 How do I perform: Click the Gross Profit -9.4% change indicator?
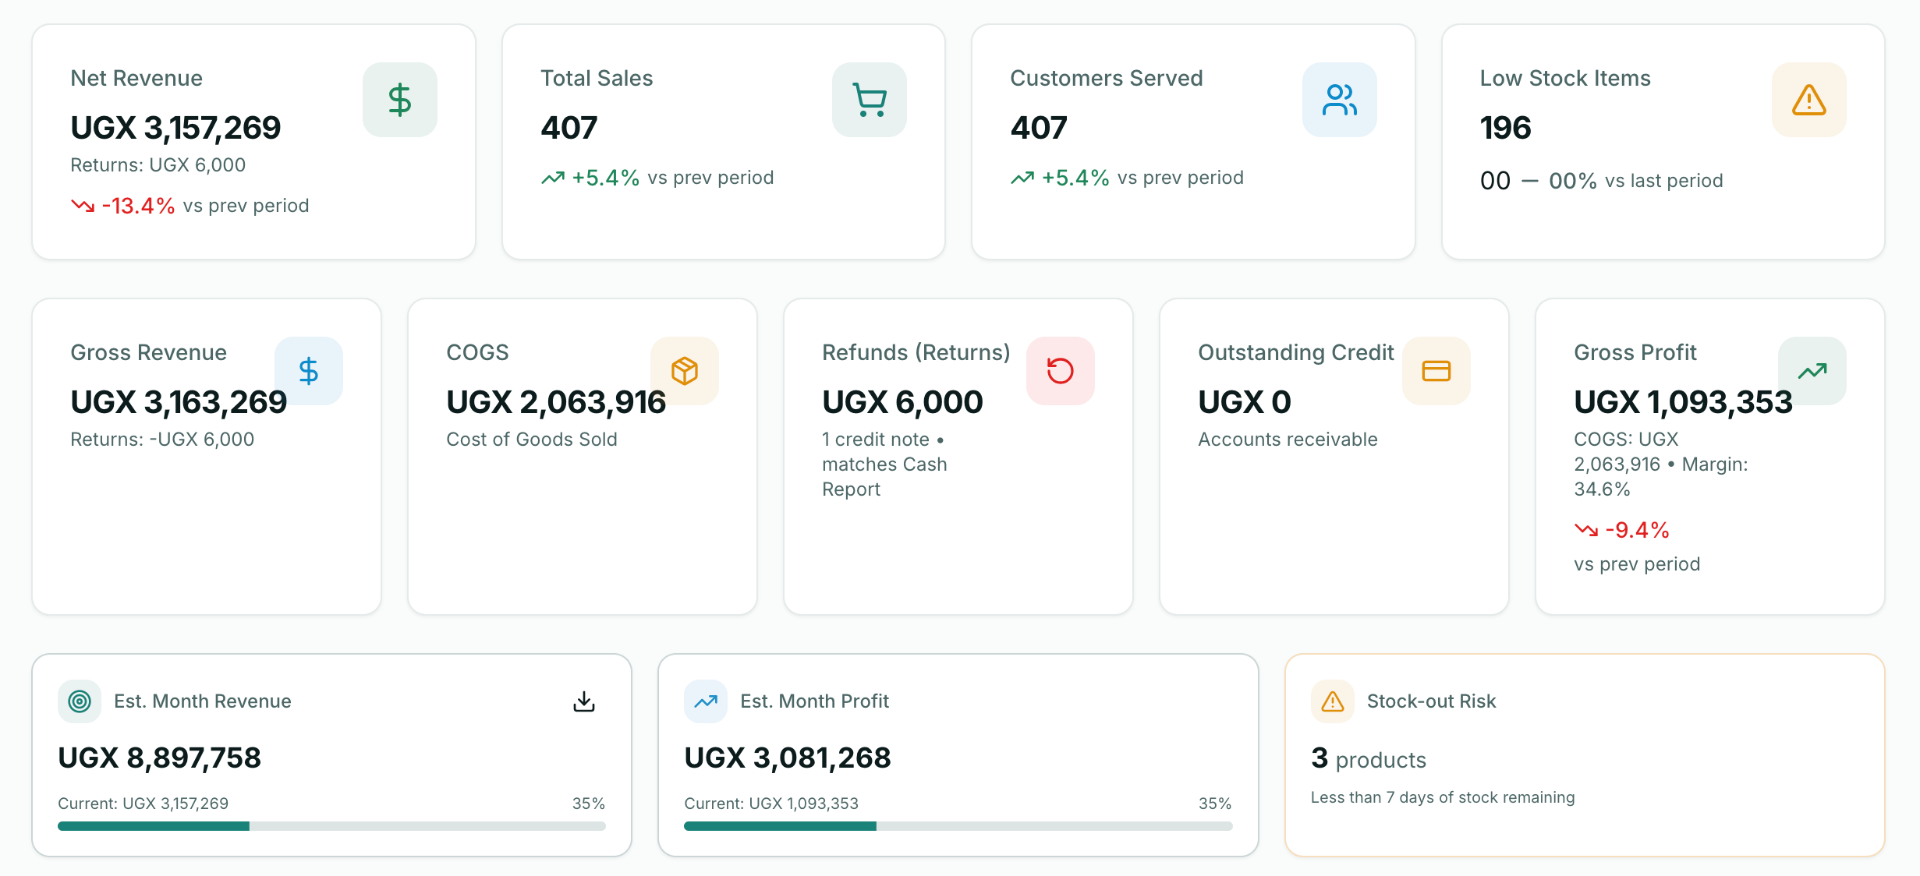click(1622, 530)
